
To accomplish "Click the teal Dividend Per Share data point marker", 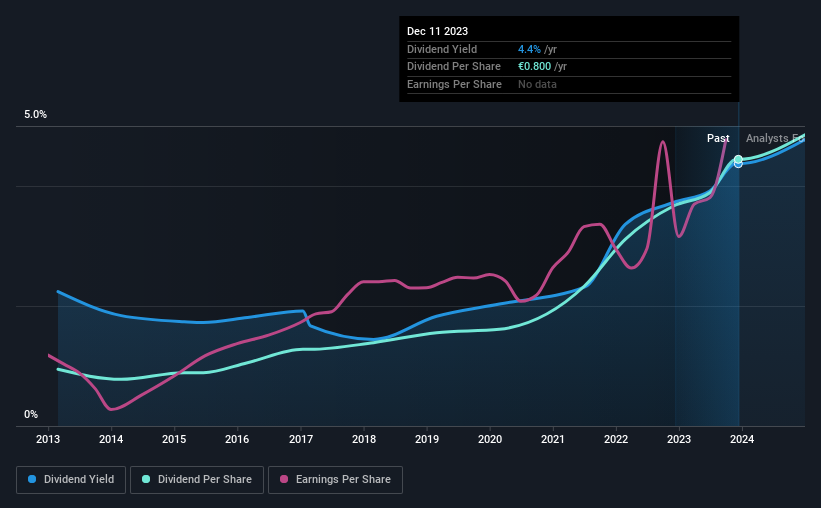I will [x=738, y=159].
